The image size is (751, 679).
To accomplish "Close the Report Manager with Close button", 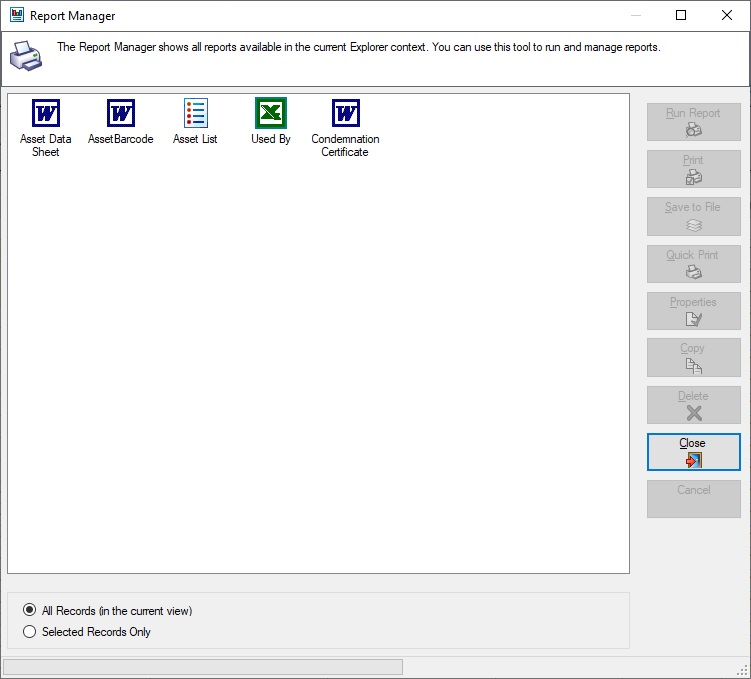I will (x=694, y=452).
